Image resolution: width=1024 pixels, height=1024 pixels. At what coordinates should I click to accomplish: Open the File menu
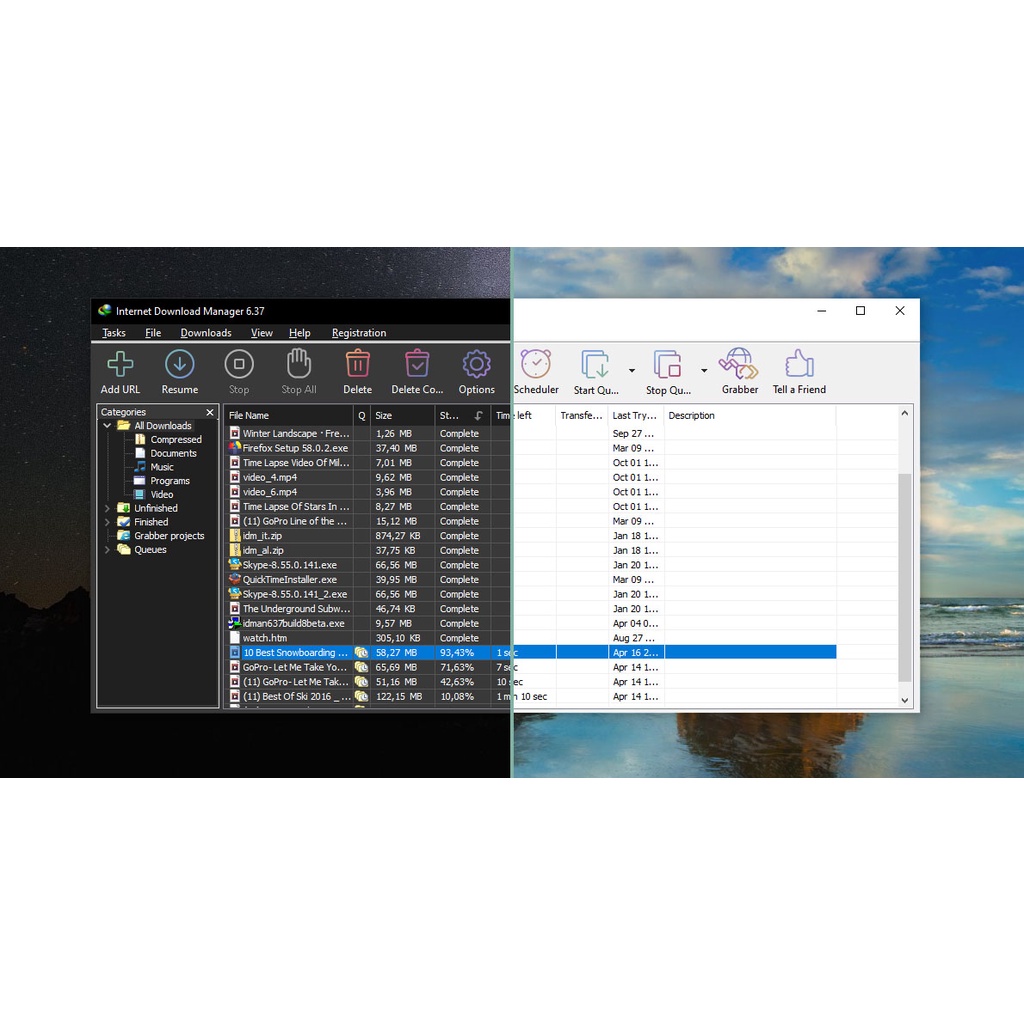point(153,332)
